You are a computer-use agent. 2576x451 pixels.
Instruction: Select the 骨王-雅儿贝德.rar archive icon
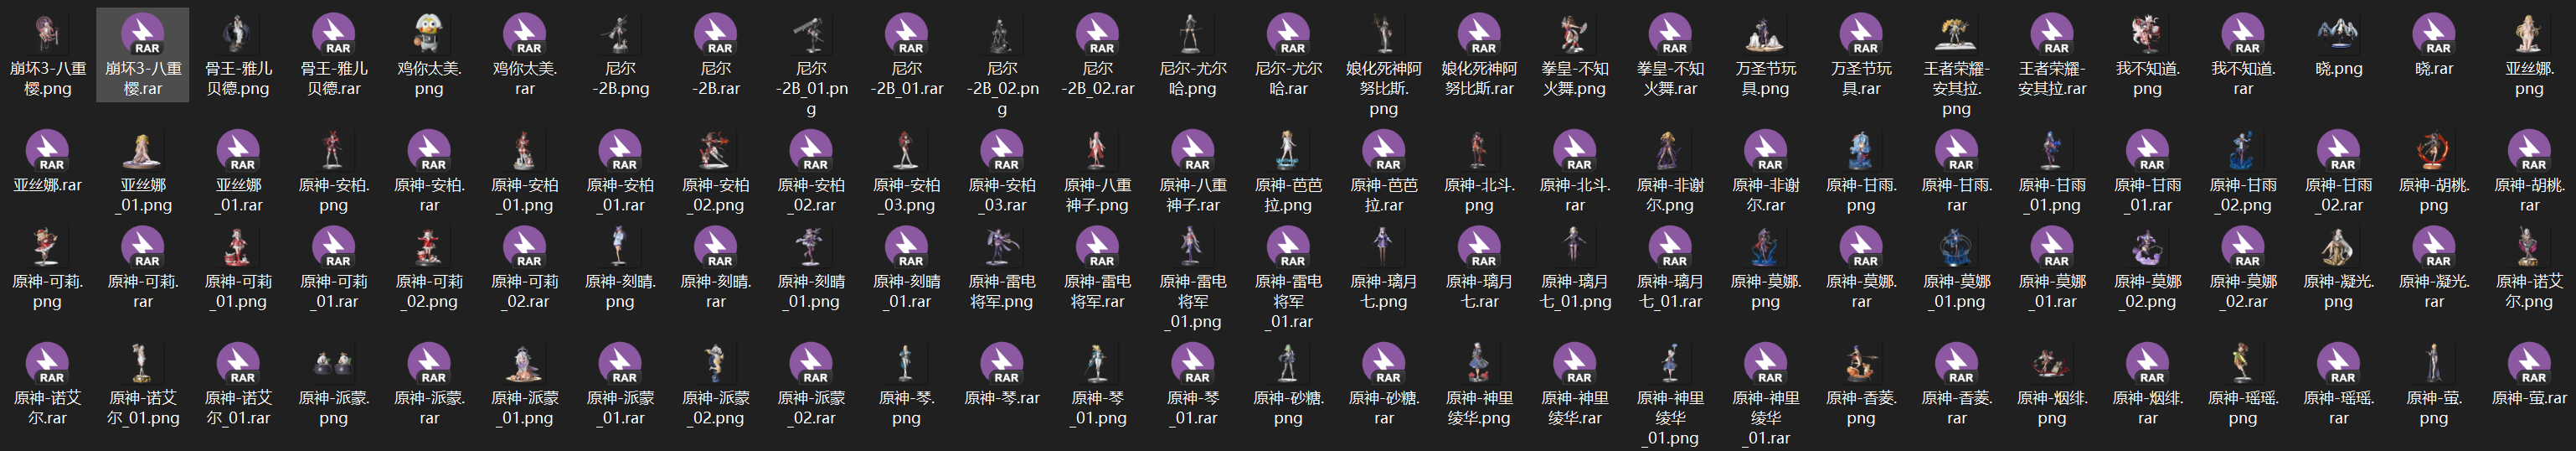(x=334, y=34)
